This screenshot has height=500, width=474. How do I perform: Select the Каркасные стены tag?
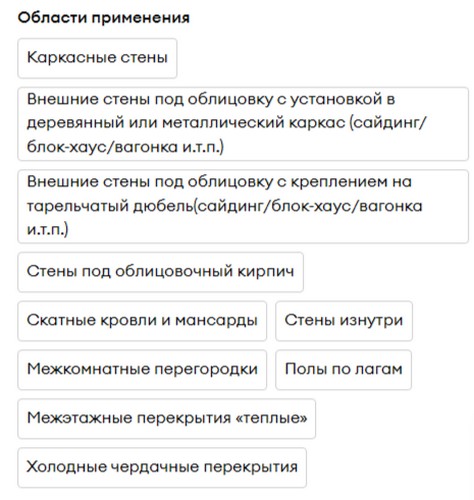(97, 58)
